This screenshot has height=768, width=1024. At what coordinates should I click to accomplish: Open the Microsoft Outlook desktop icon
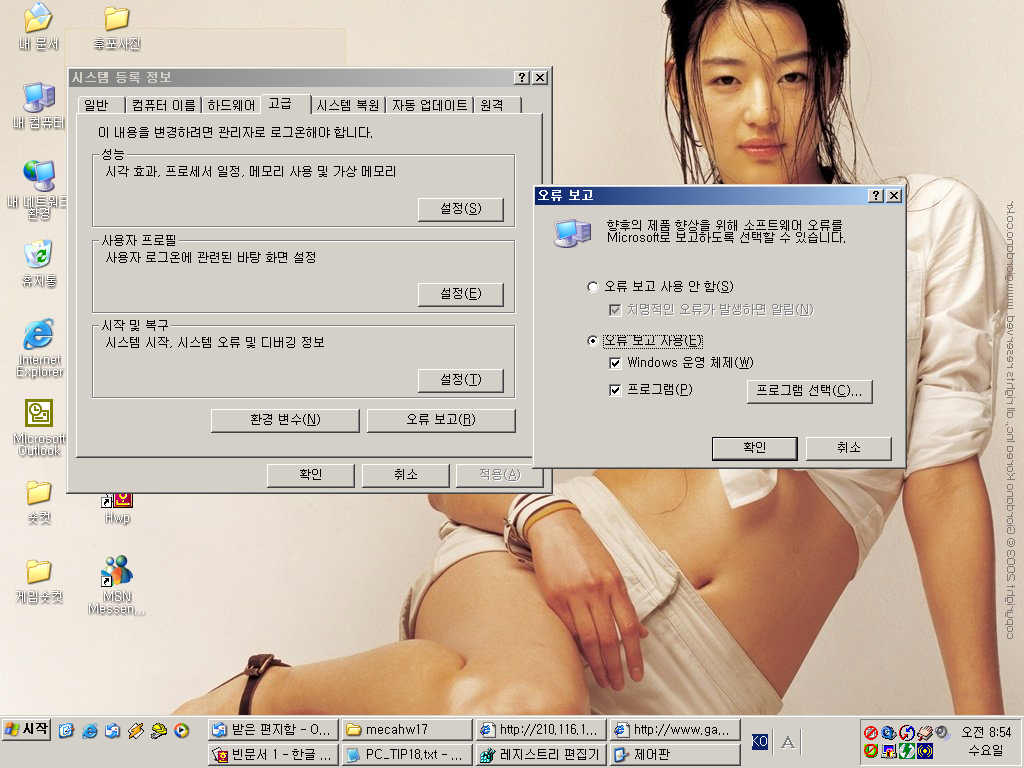pos(38,414)
